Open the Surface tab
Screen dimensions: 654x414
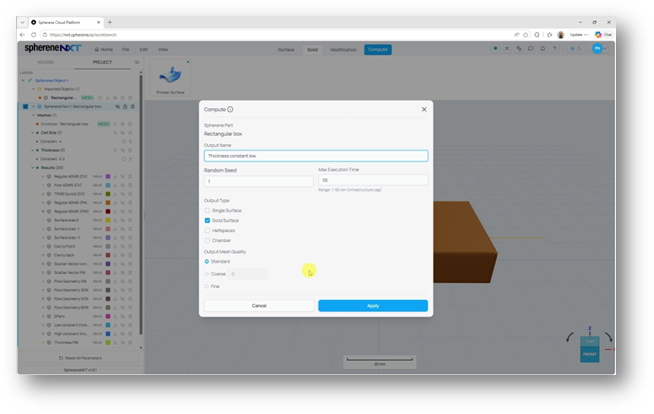pyautogui.click(x=286, y=50)
